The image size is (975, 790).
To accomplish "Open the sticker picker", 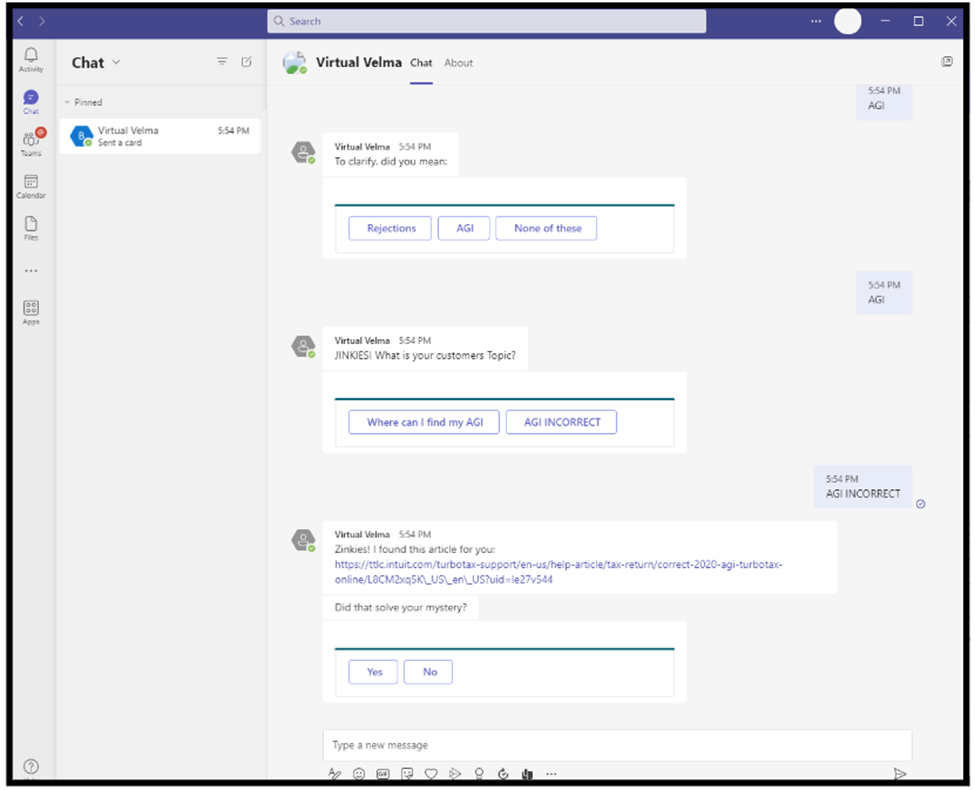I will [407, 774].
